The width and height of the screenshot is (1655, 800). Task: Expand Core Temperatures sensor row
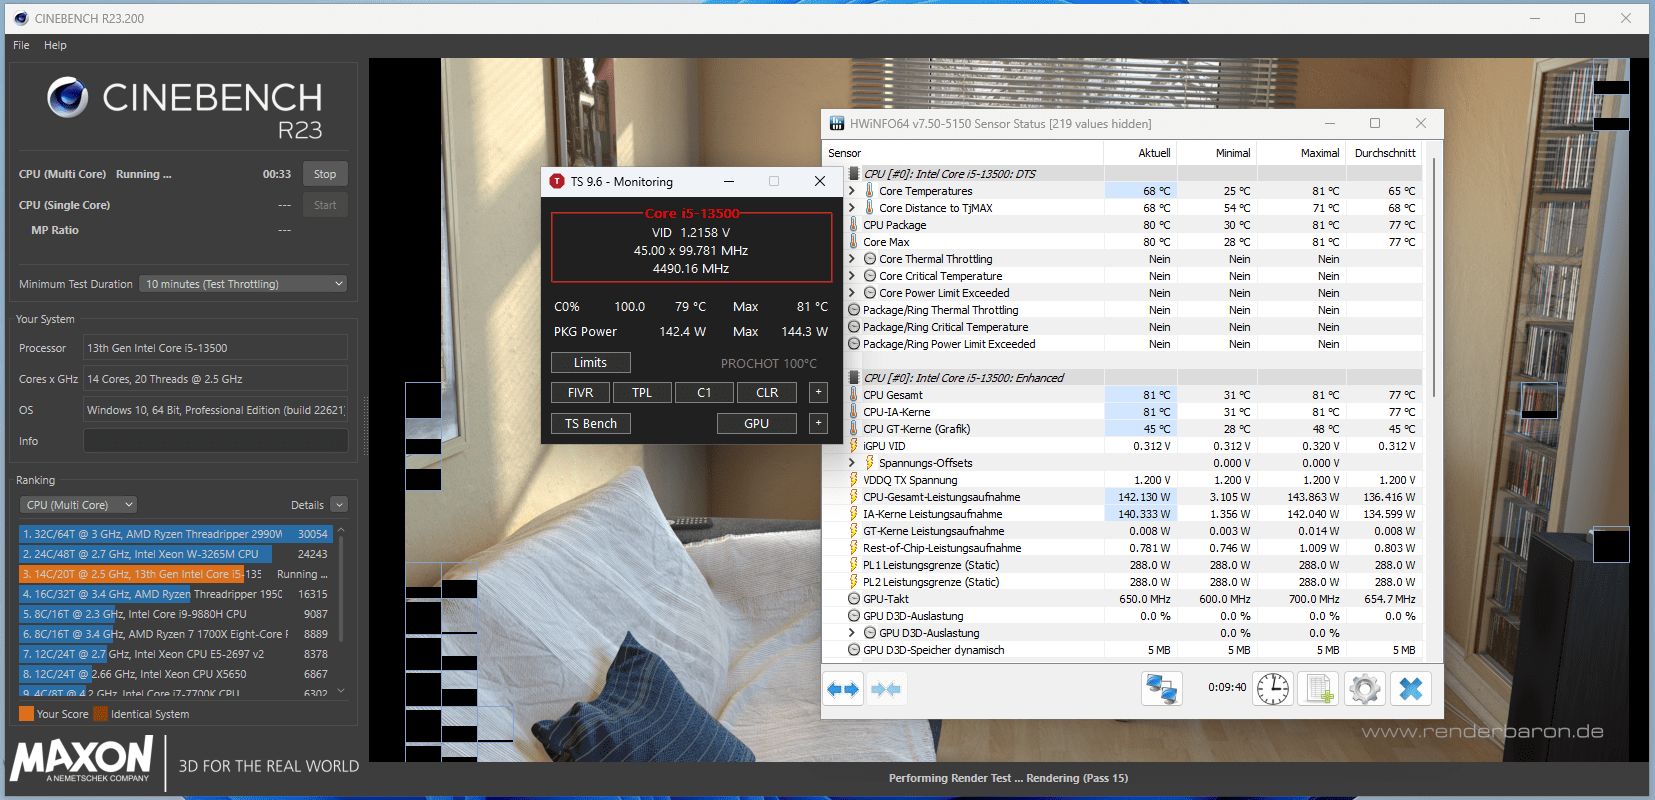point(852,191)
